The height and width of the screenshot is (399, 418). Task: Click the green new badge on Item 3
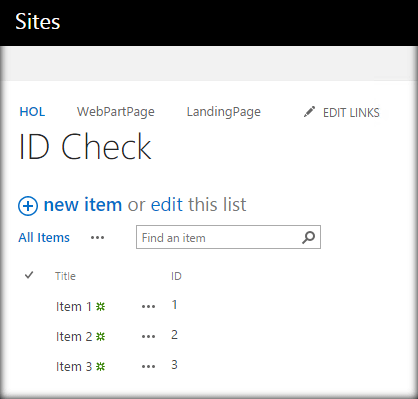tap(100, 367)
